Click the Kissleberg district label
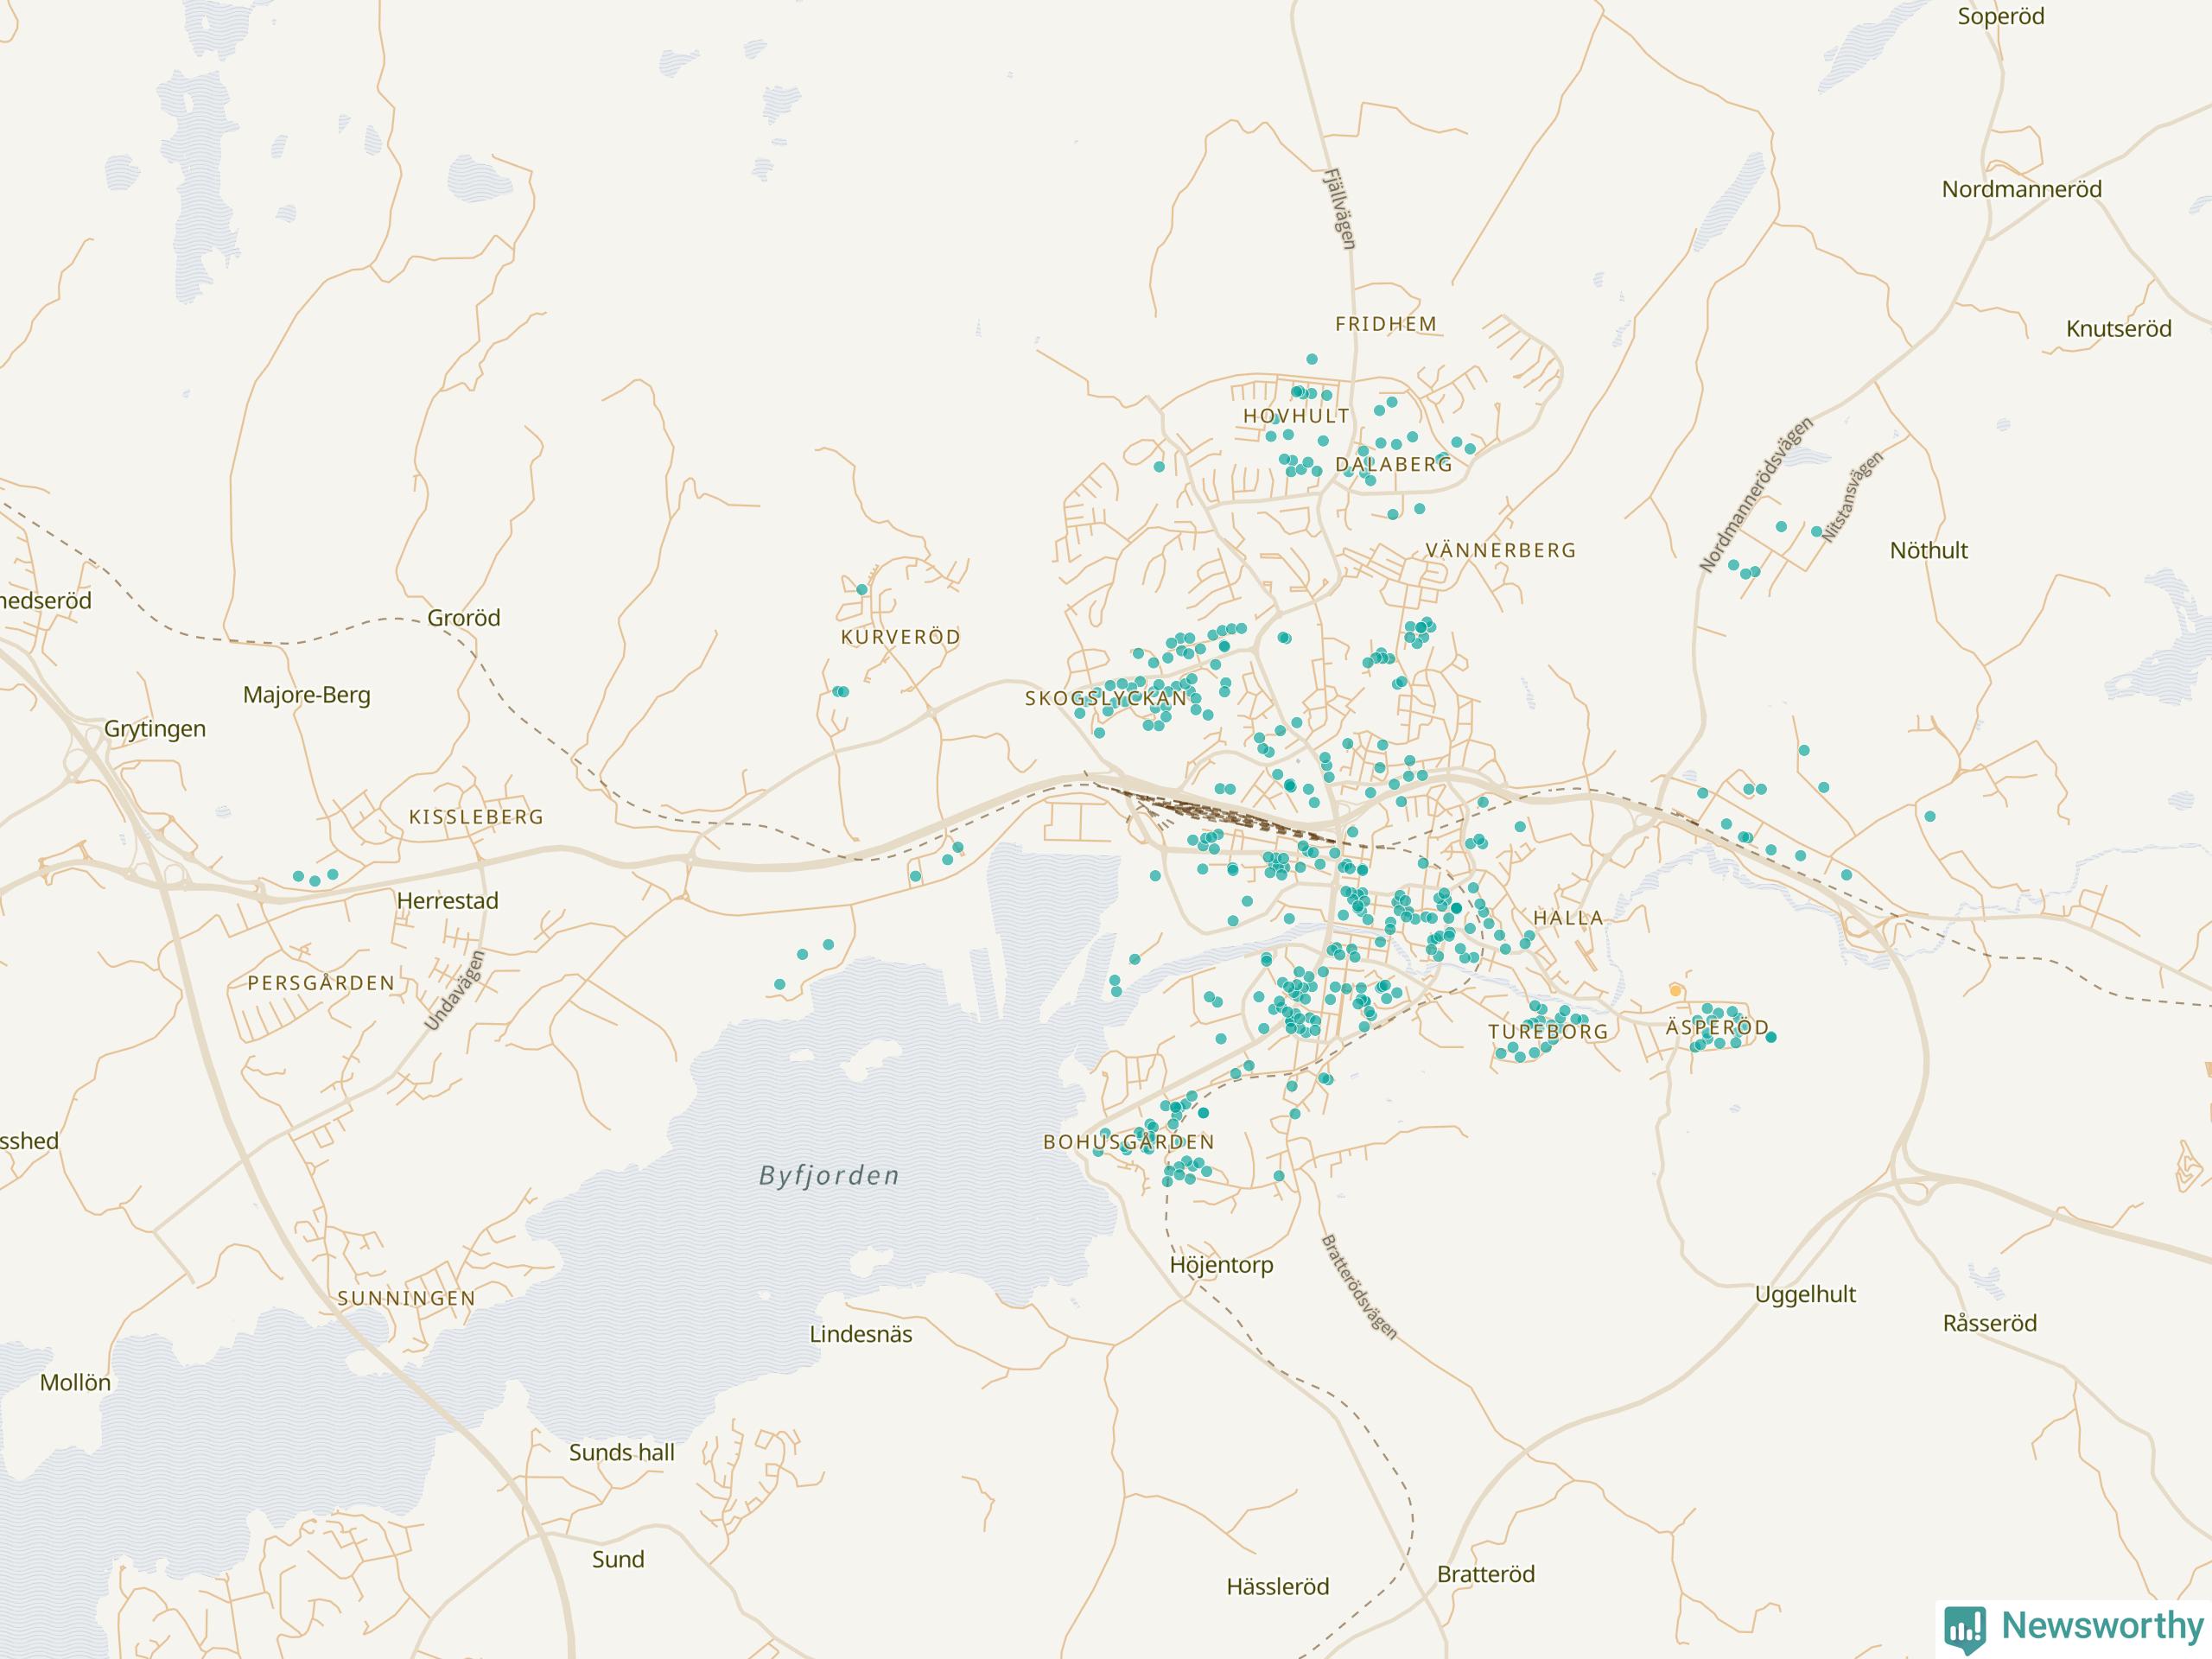The width and height of the screenshot is (2212, 1659). point(476,817)
